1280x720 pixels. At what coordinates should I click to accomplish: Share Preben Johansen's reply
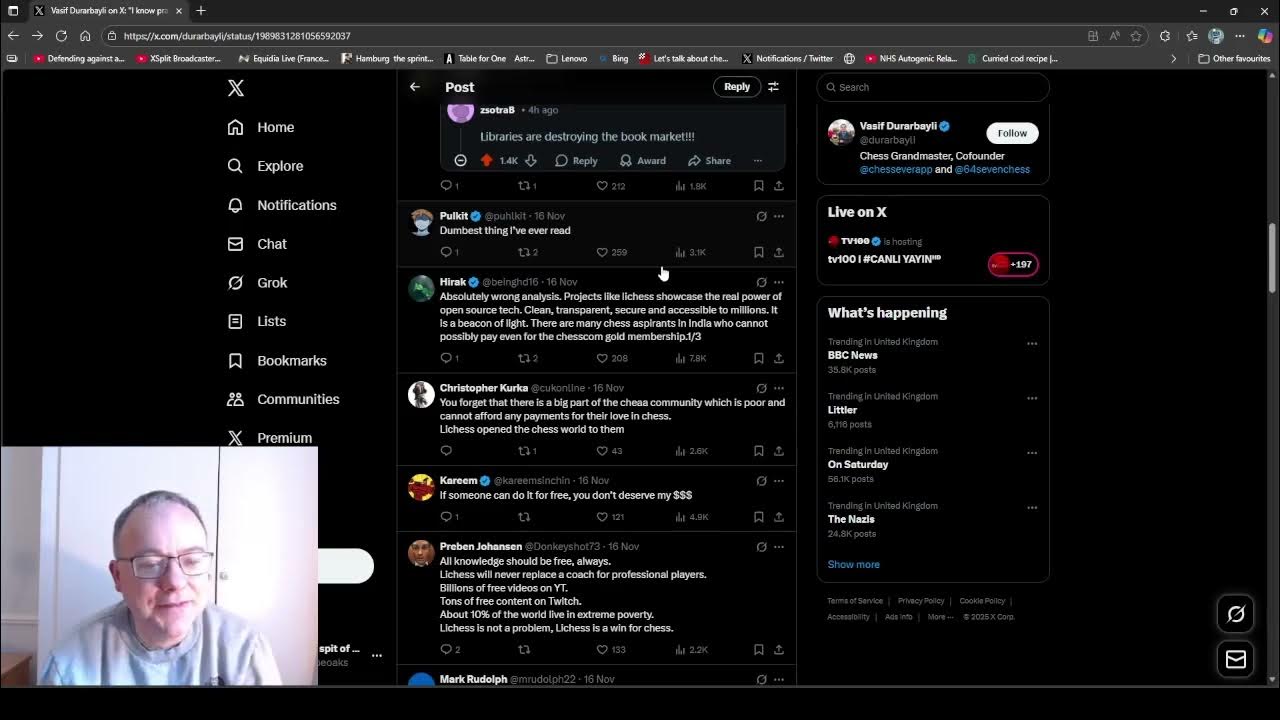(x=779, y=650)
